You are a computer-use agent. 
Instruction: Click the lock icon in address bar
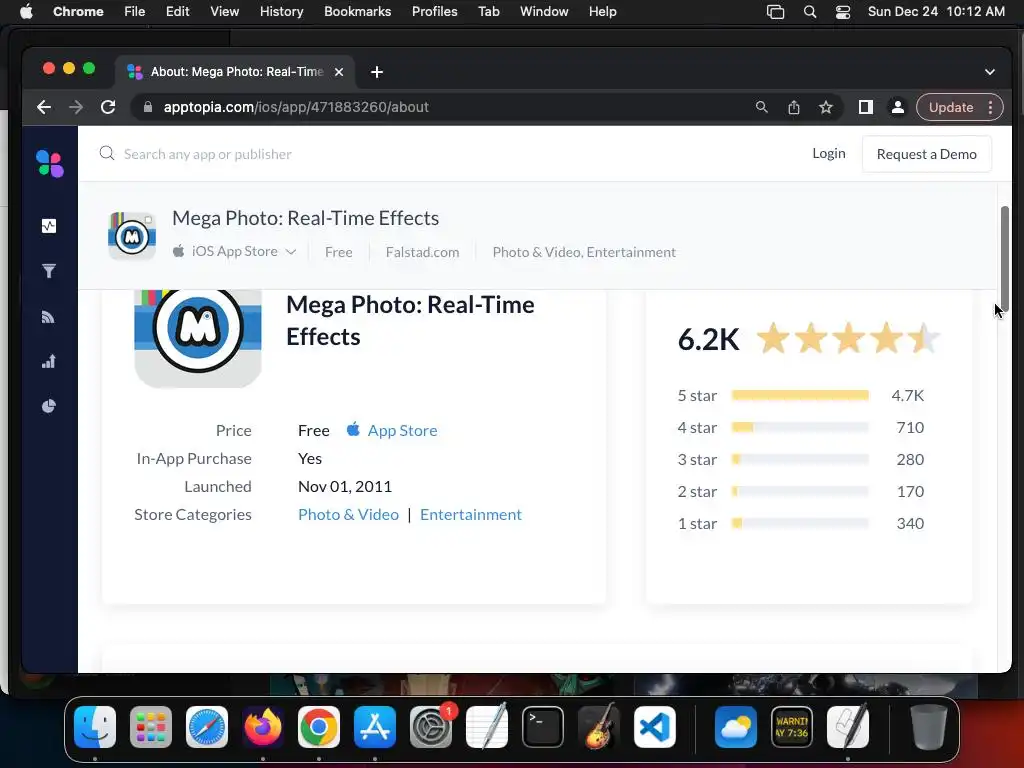tap(148, 107)
